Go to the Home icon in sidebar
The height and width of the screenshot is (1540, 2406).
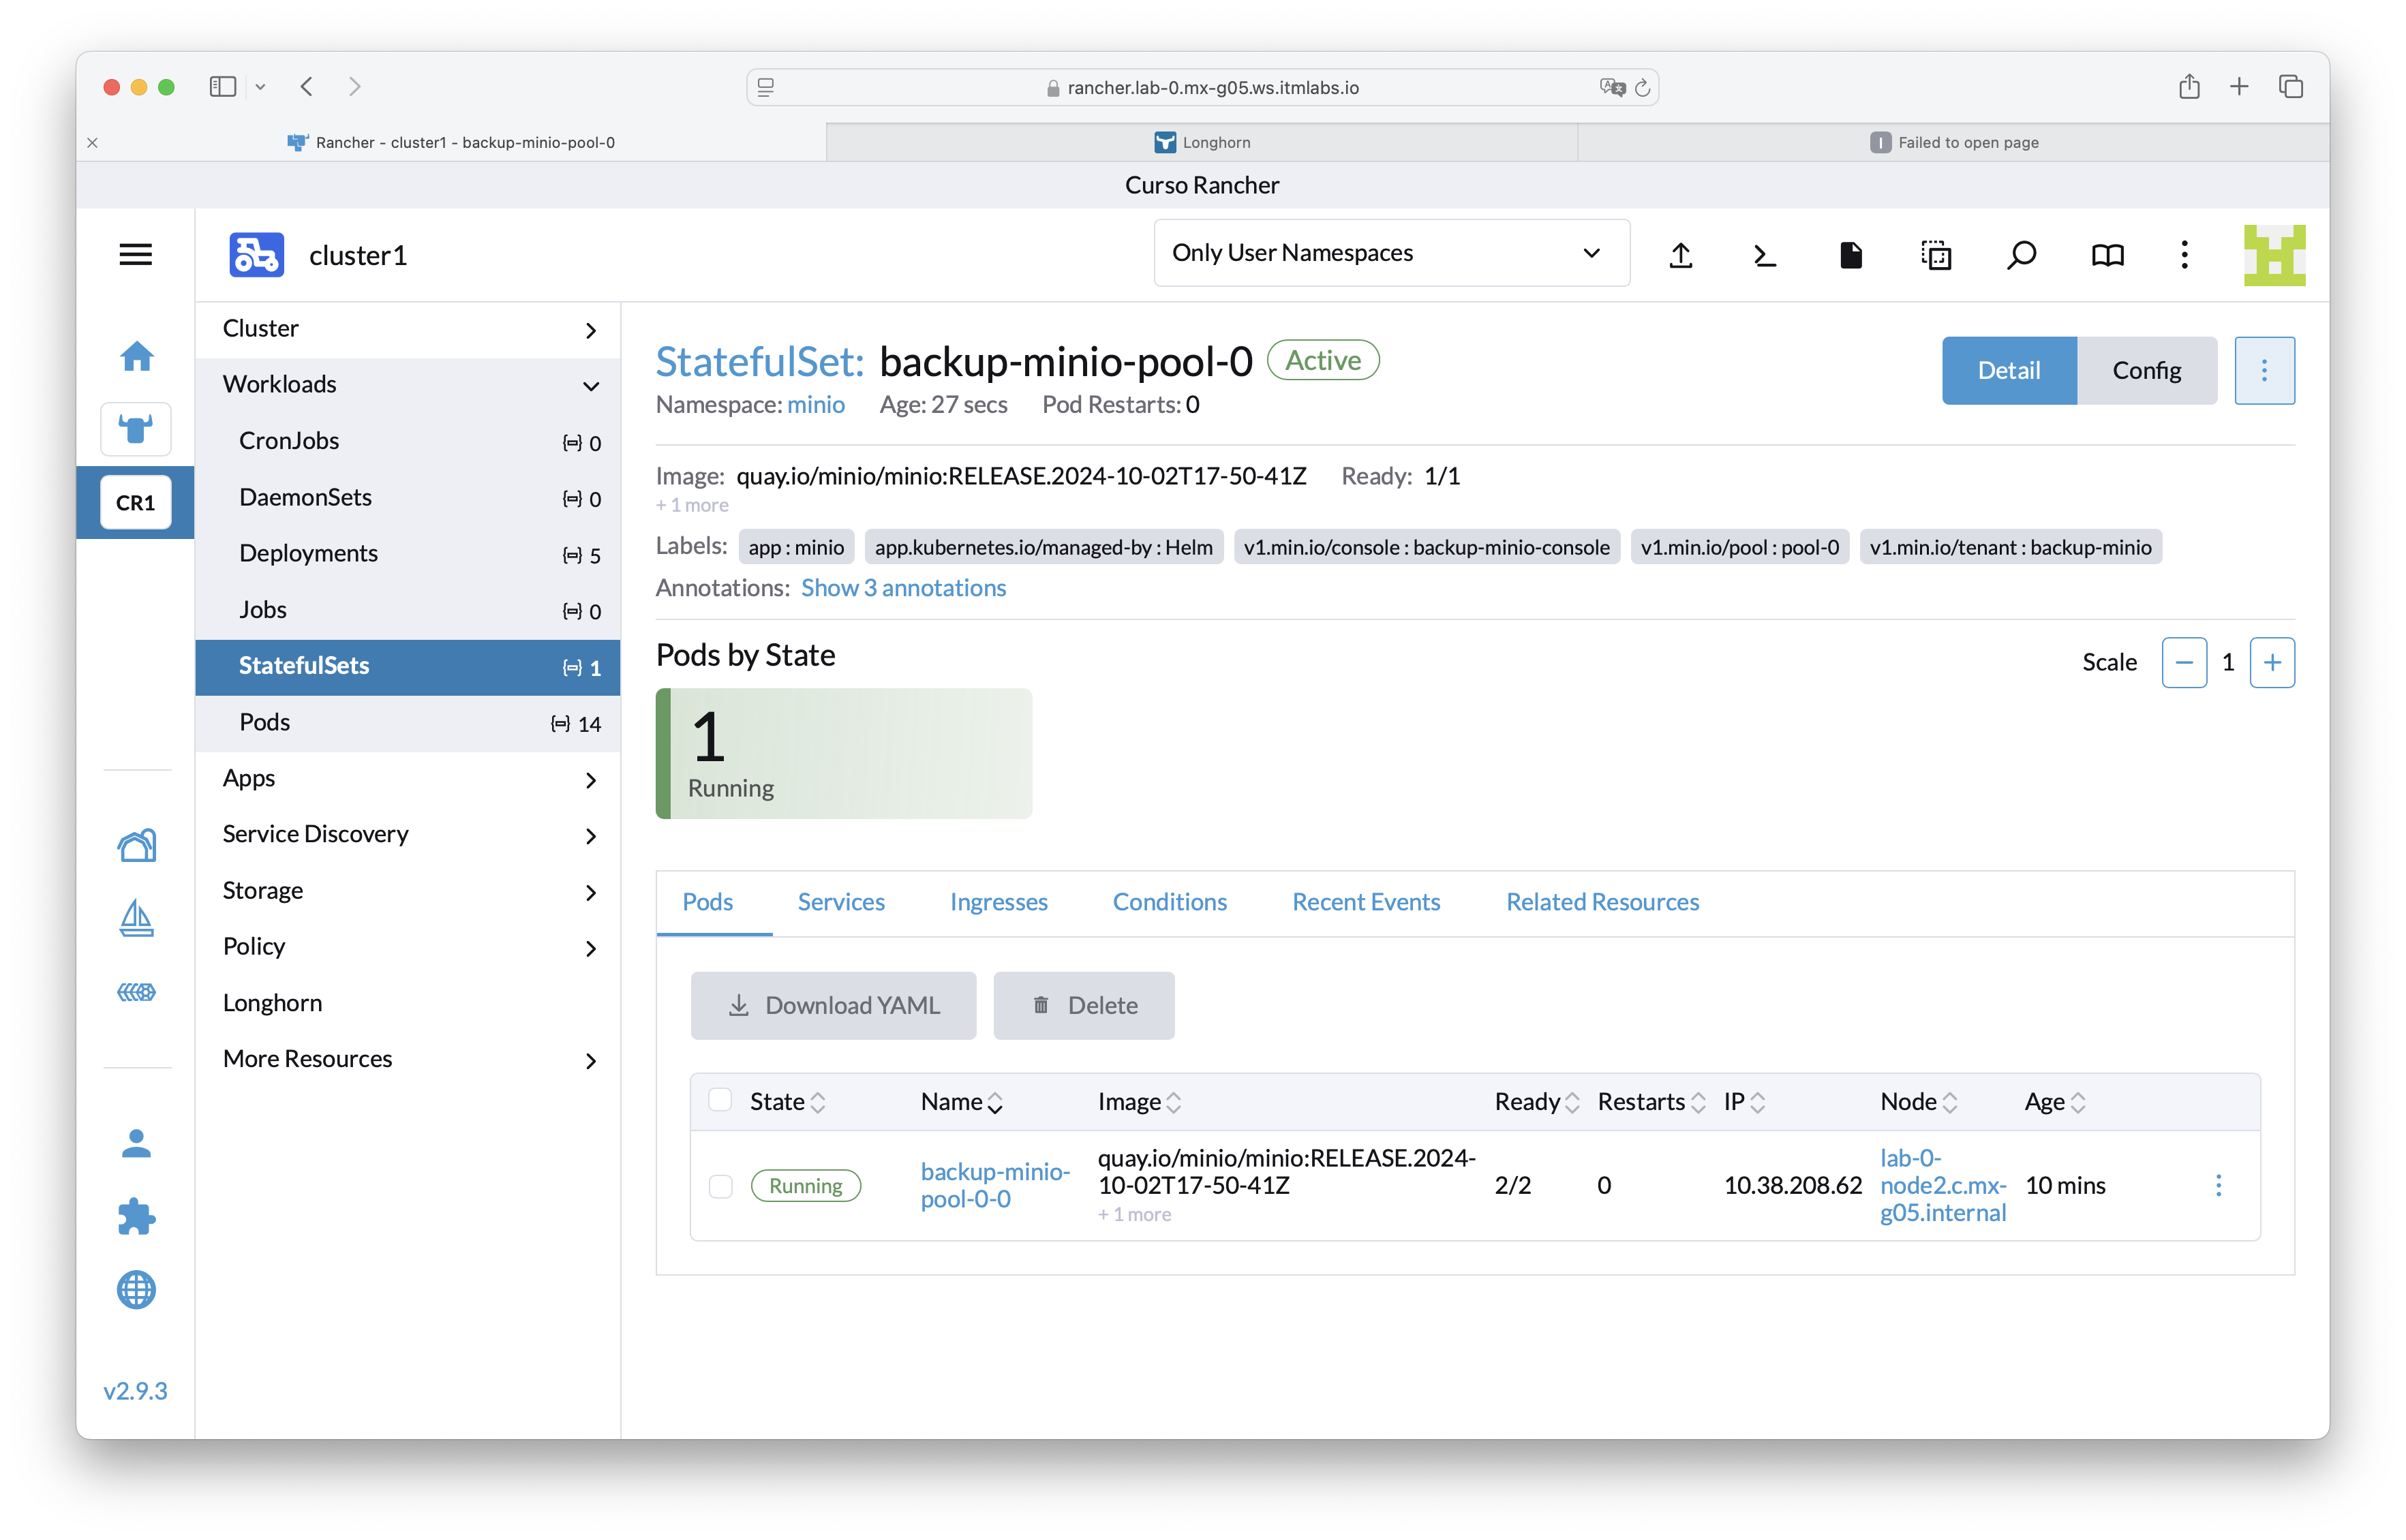point(137,356)
